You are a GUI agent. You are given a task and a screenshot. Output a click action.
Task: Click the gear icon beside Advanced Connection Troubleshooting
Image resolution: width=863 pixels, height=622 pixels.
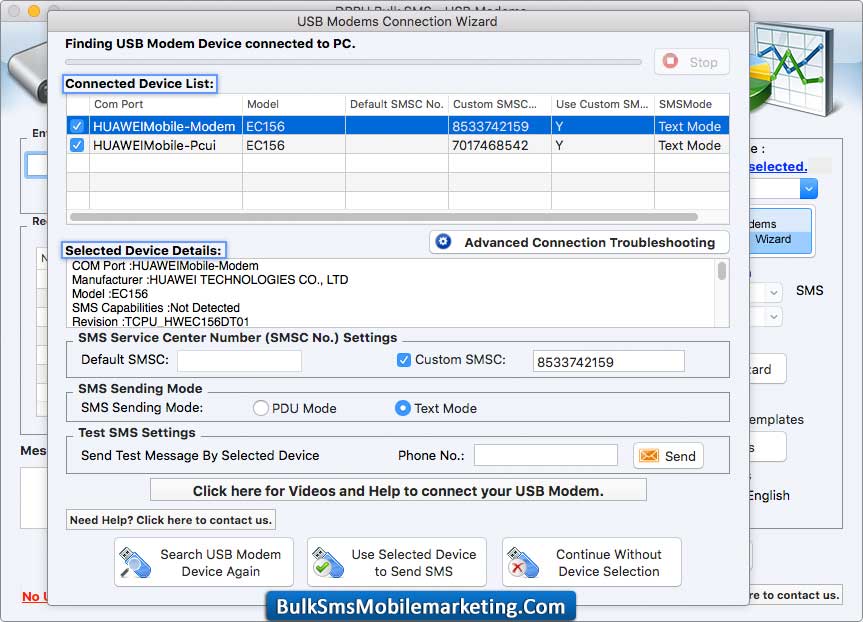tap(443, 242)
